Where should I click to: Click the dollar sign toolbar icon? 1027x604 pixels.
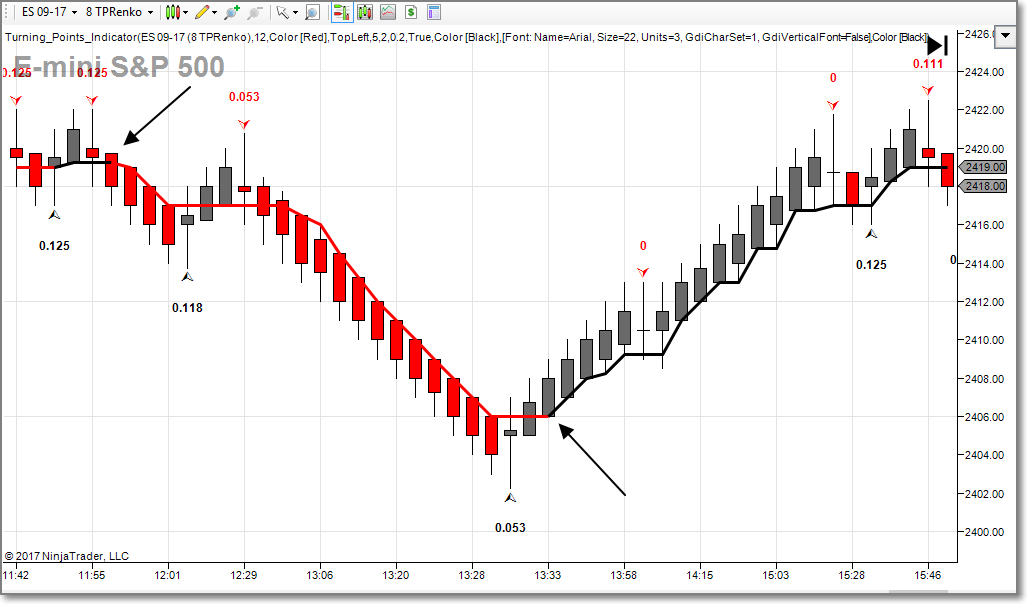(x=410, y=12)
